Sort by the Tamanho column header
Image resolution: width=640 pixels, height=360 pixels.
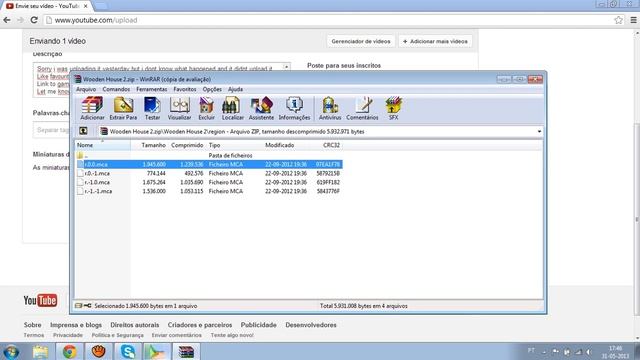149,145
